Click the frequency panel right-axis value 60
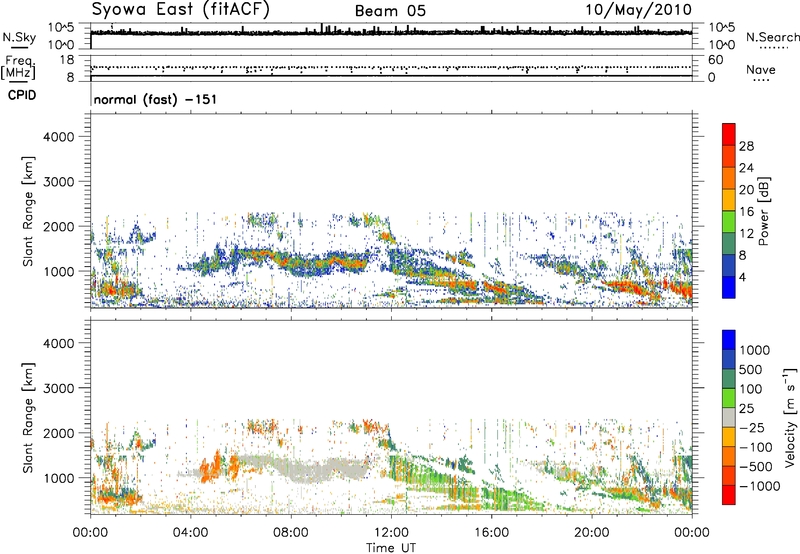Viewport: 800px width, 554px height. tap(715, 60)
